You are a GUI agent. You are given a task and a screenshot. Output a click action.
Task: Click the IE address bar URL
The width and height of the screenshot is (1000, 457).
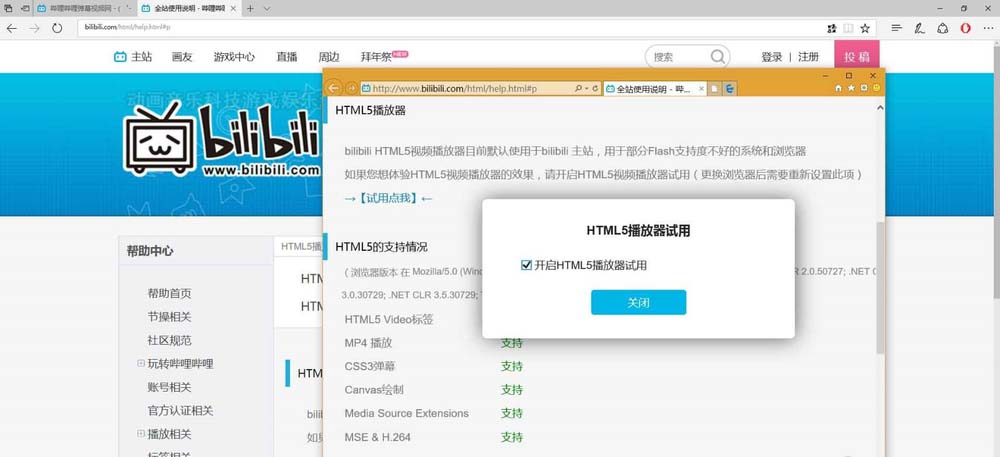click(x=455, y=89)
